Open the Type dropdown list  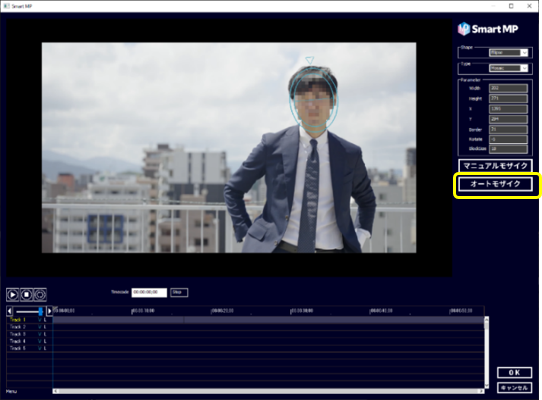(x=508, y=68)
